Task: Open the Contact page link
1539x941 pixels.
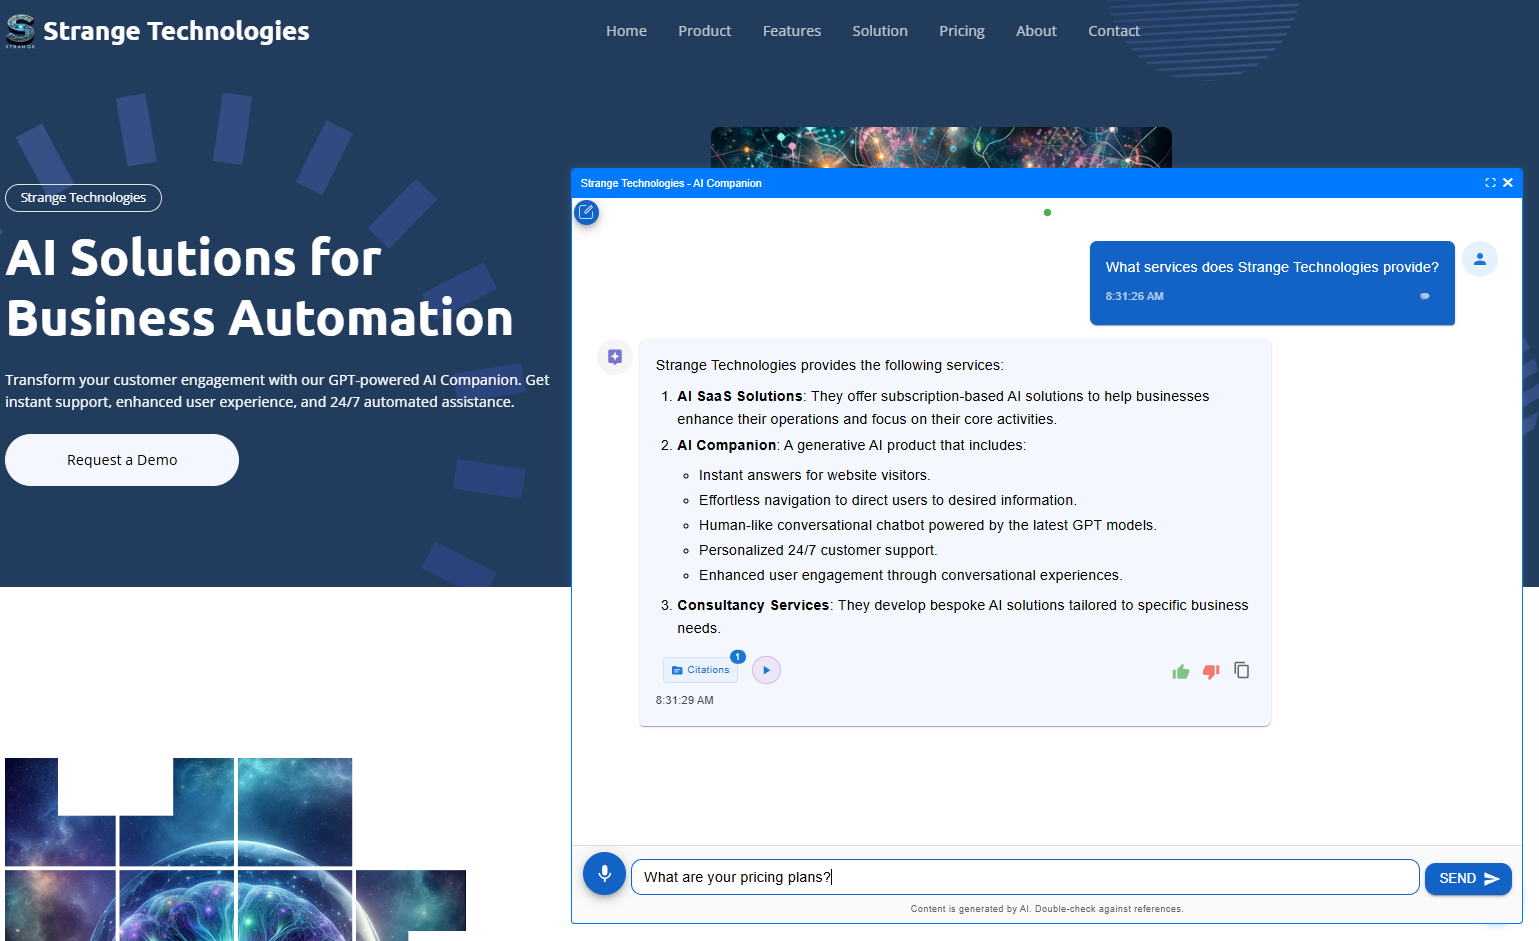Action: (x=1113, y=31)
